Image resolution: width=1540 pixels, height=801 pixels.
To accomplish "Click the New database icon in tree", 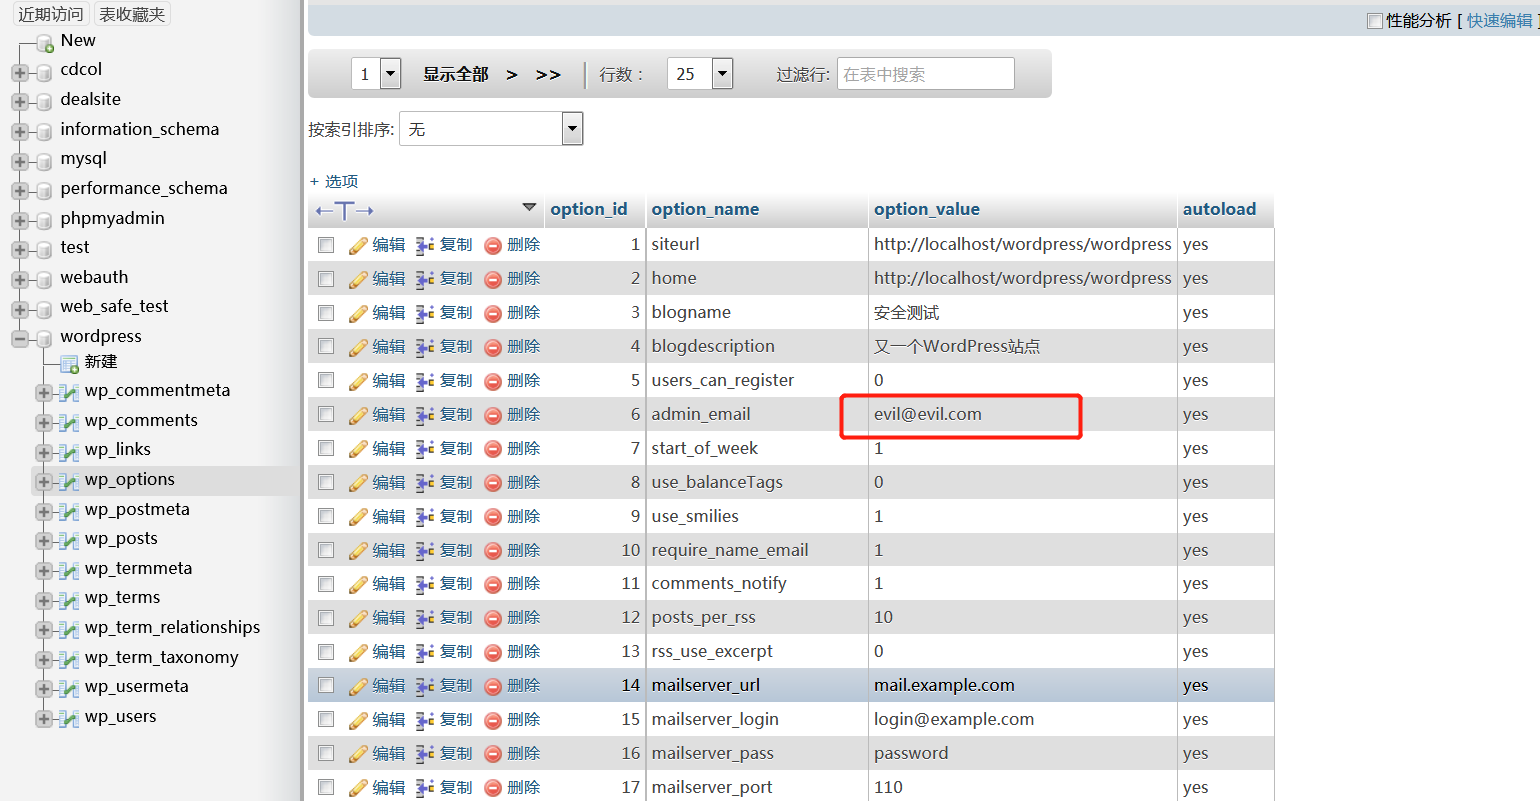I will pyautogui.click(x=44, y=42).
